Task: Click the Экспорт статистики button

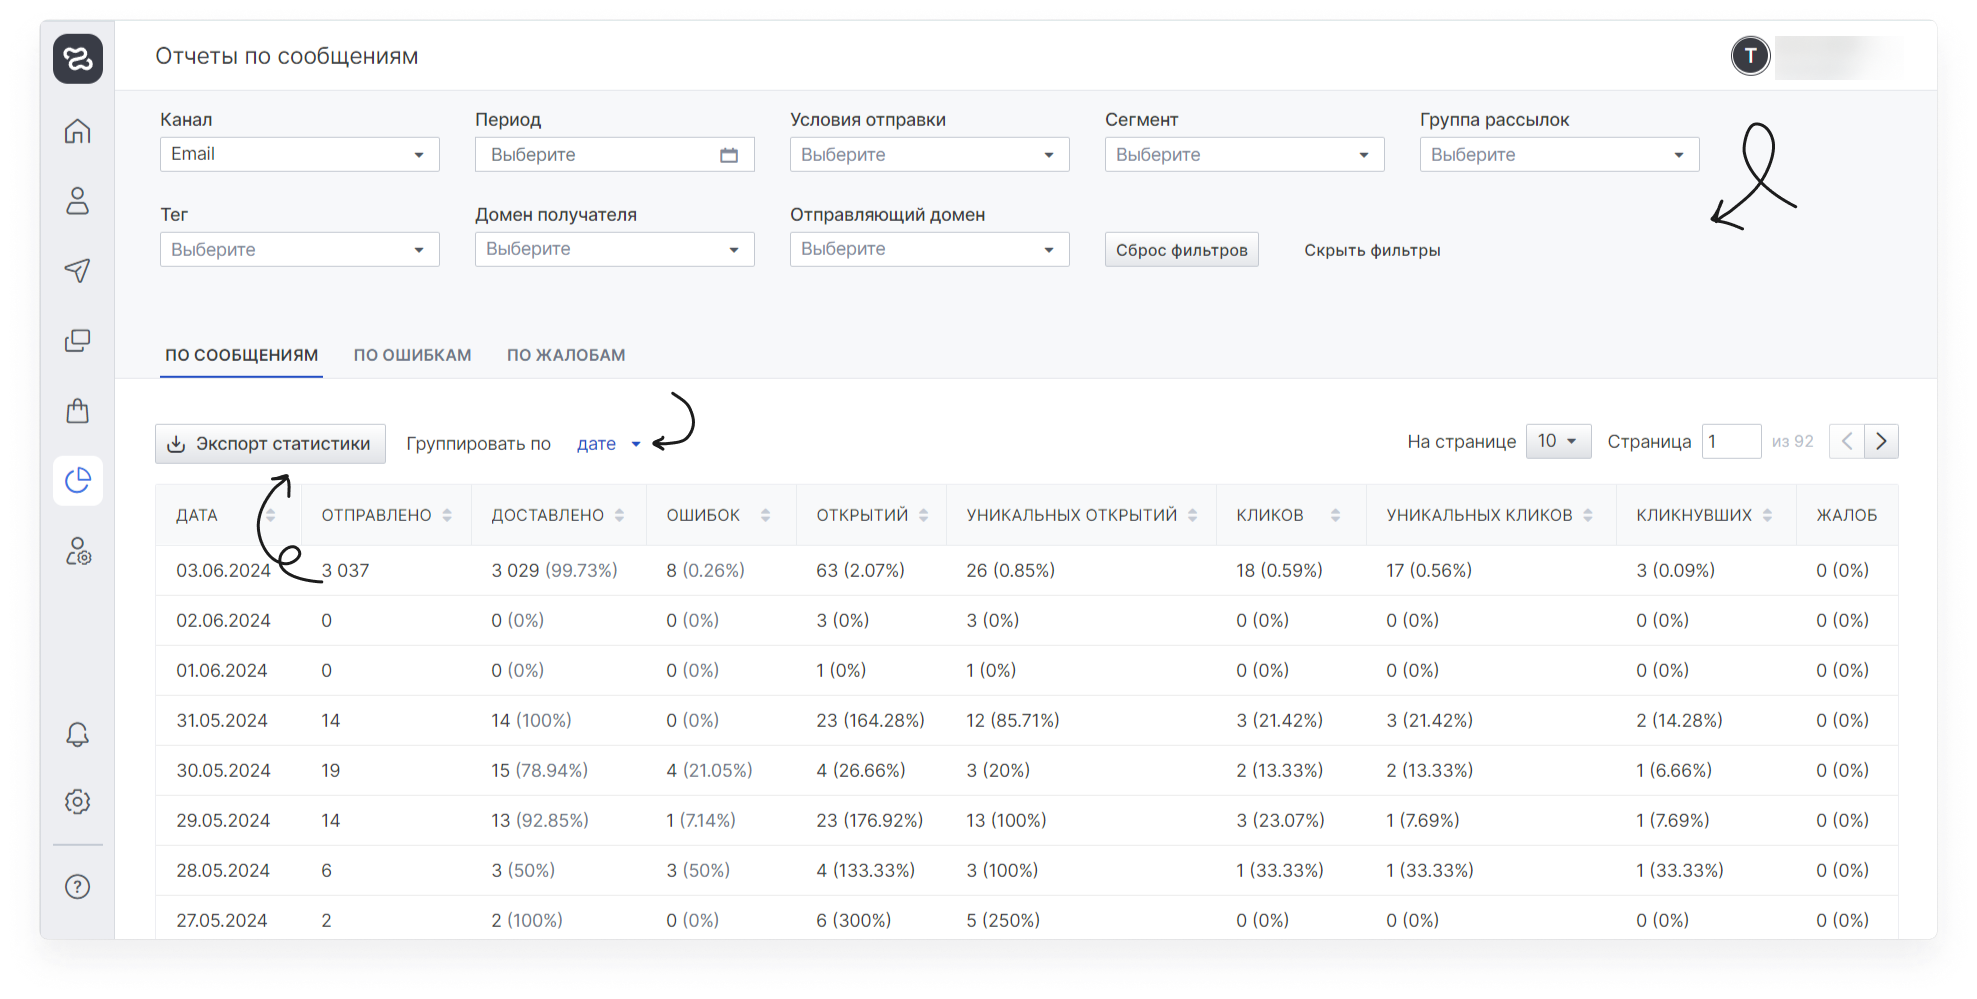Action: (x=270, y=444)
